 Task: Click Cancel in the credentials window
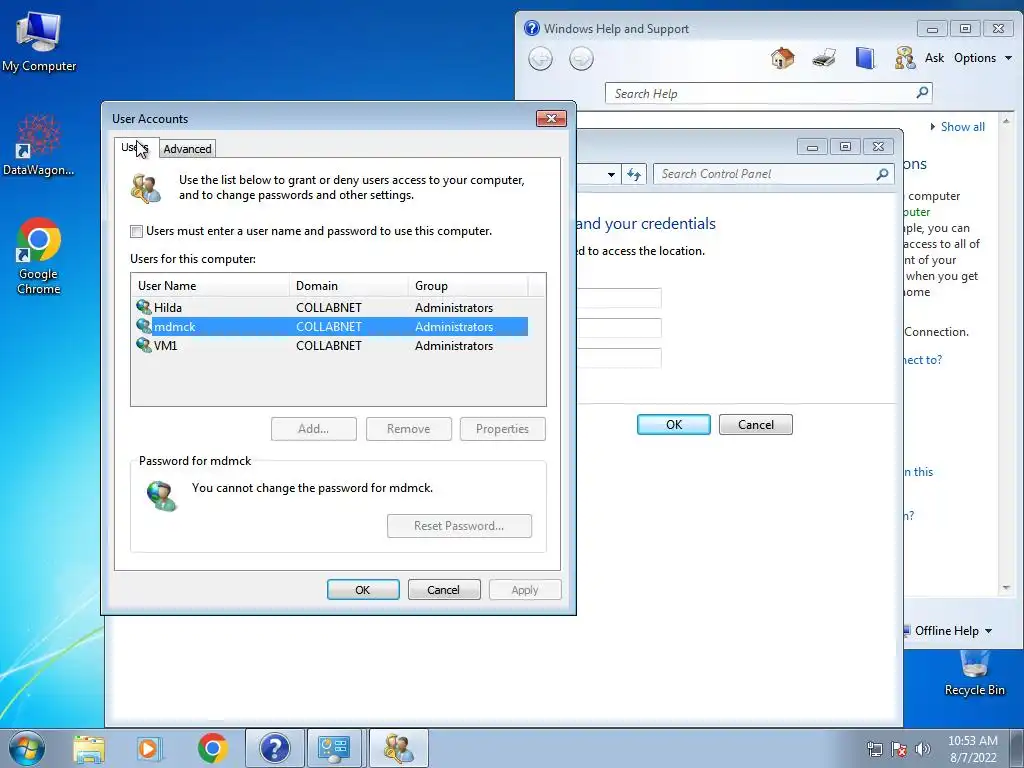(756, 424)
